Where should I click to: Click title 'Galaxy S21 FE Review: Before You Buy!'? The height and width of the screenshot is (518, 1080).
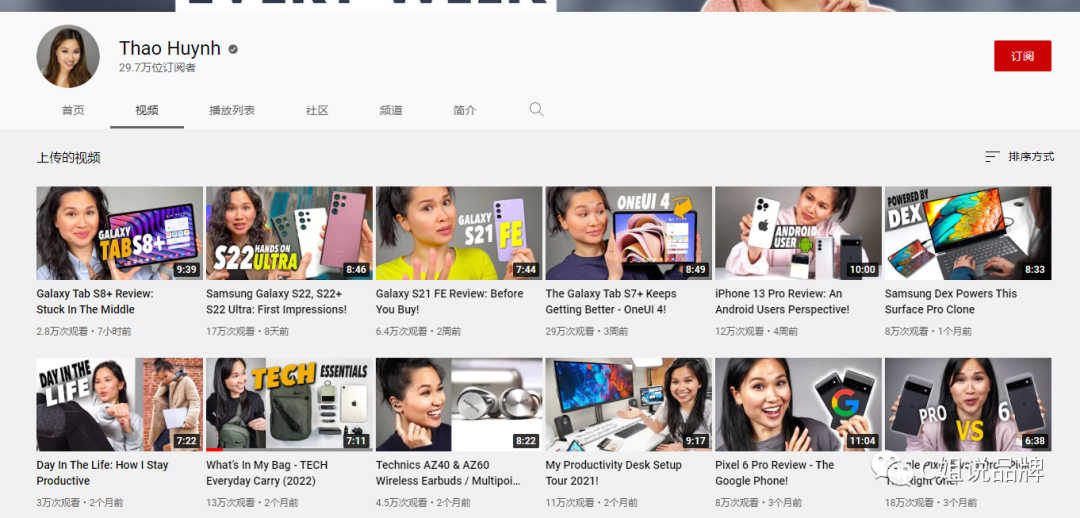450,301
